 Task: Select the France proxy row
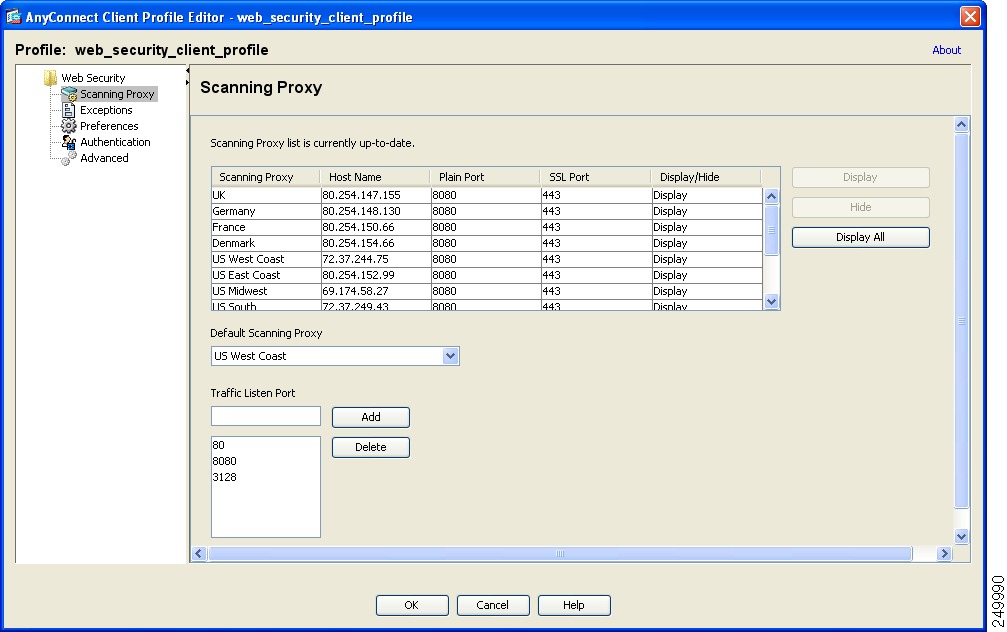click(x=487, y=227)
